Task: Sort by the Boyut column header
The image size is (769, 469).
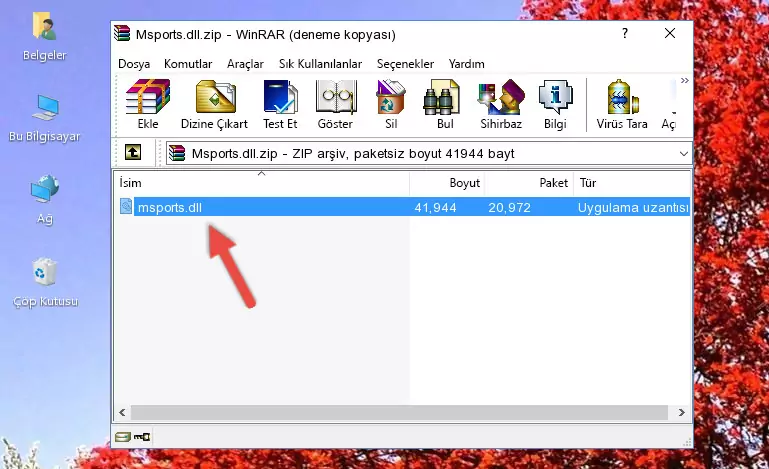Action: click(x=447, y=183)
